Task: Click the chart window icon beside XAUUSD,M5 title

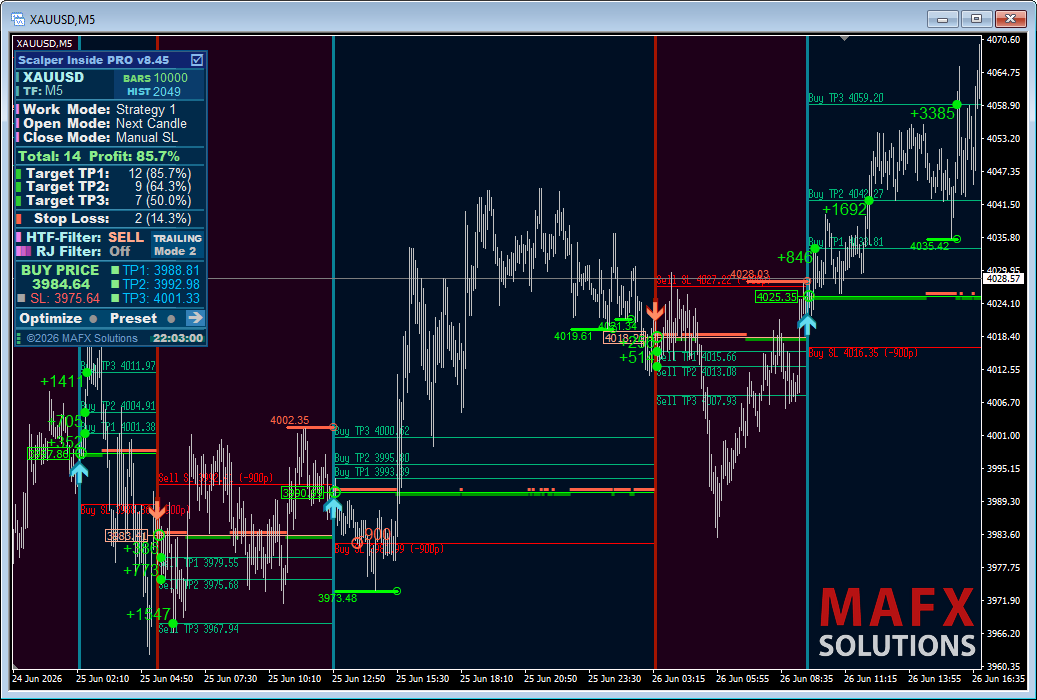Action: pyautogui.click(x=19, y=19)
